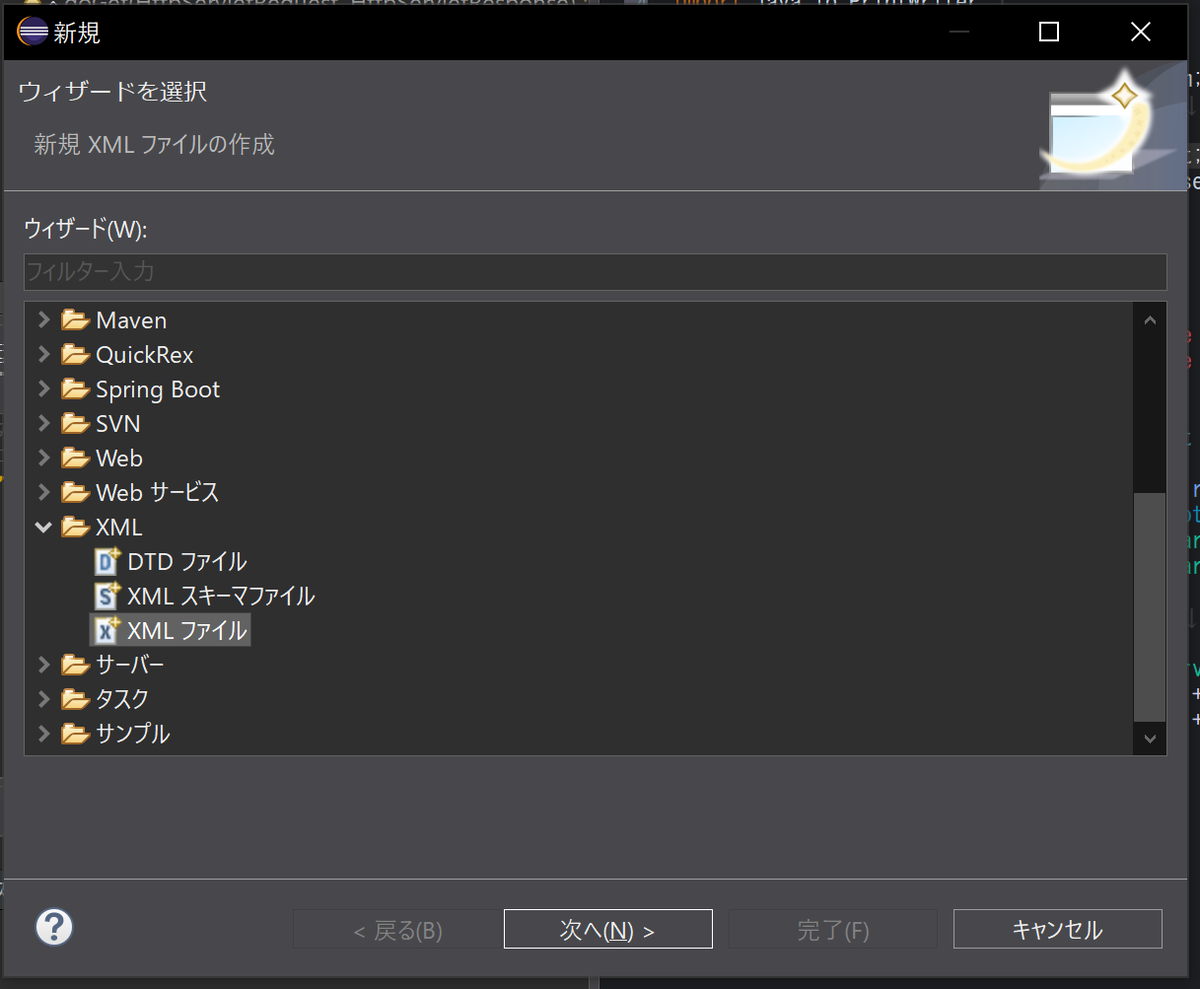The image size is (1200, 989).
Task: Select the Spring Boot label
Action: [x=158, y=389]
